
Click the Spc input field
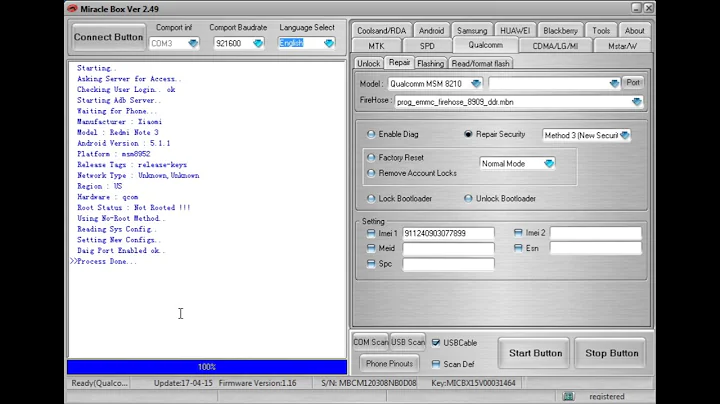click(x=448, y=264)
